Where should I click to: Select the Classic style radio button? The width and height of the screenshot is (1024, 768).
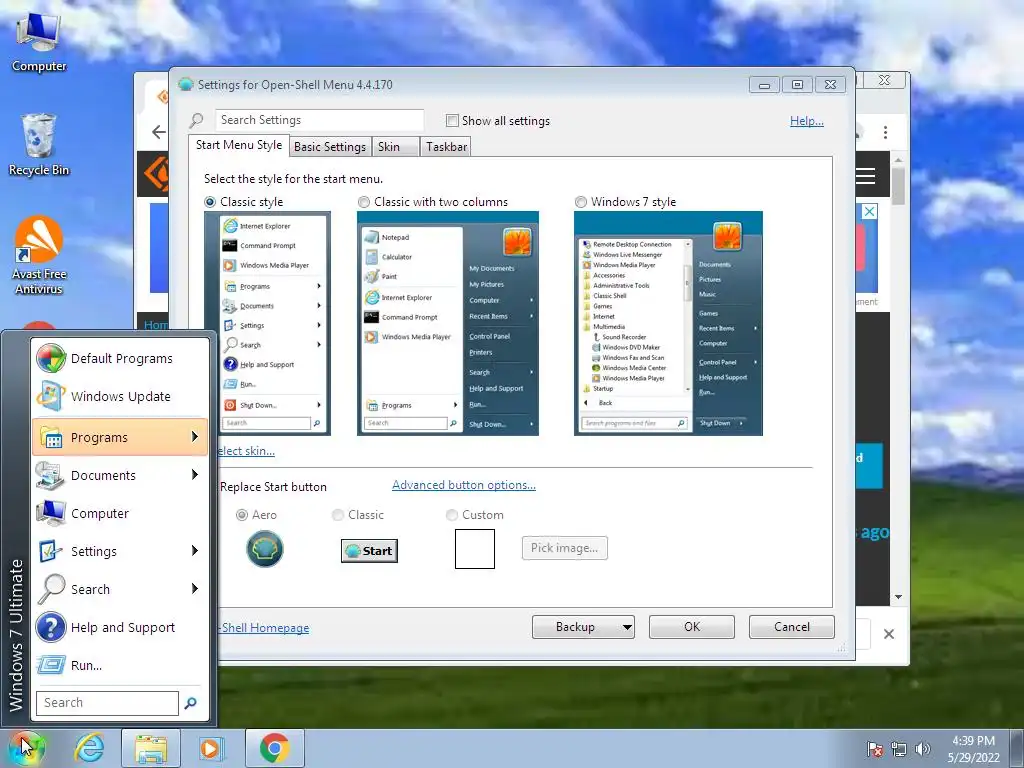tap(210, 202)
